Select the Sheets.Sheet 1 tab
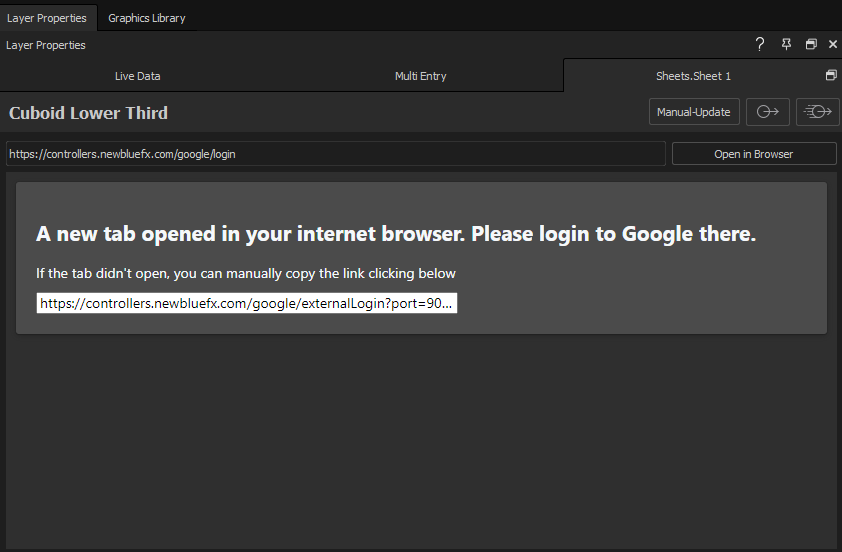This screenshot has height=552, width=842. 693,76
